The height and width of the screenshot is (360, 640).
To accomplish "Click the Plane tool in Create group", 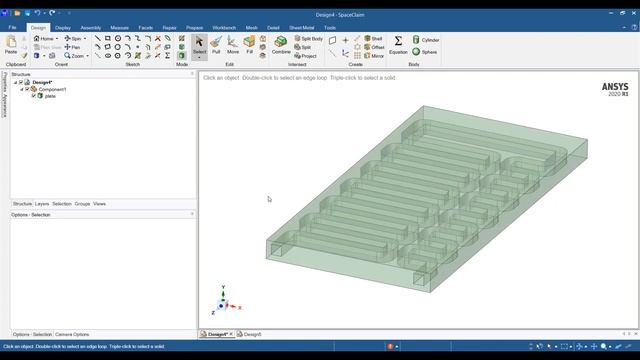I will [x=333, y=40].
